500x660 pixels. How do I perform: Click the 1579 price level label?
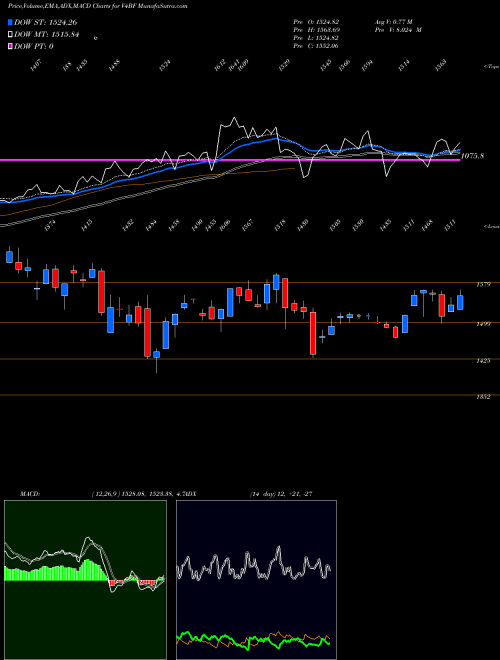(x=483, y=285)
